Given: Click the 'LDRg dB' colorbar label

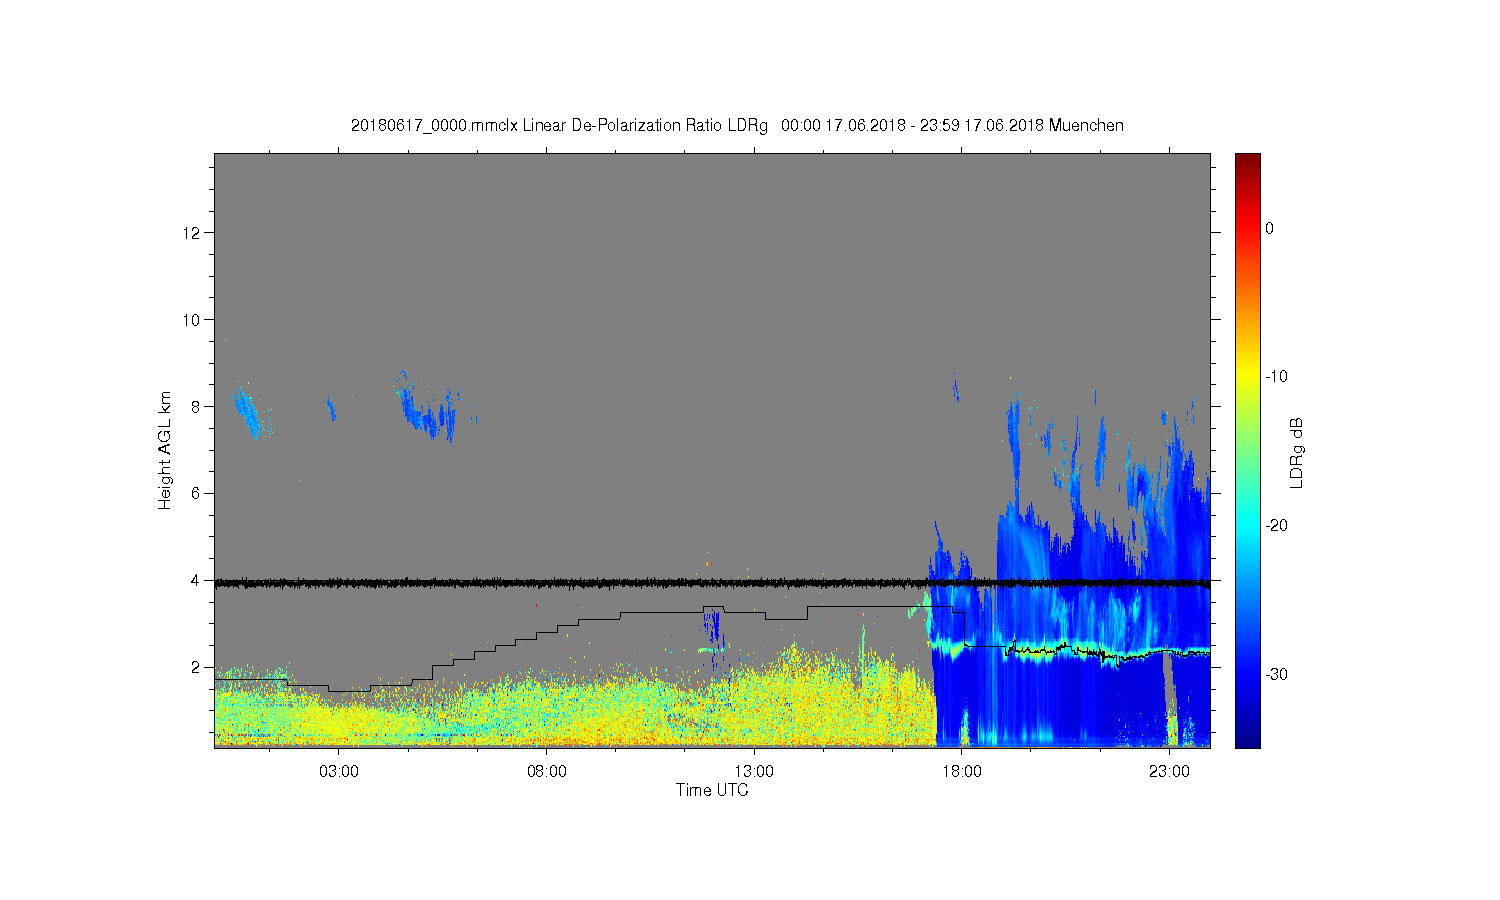Looking at the screenshot, I should 1296,452.
